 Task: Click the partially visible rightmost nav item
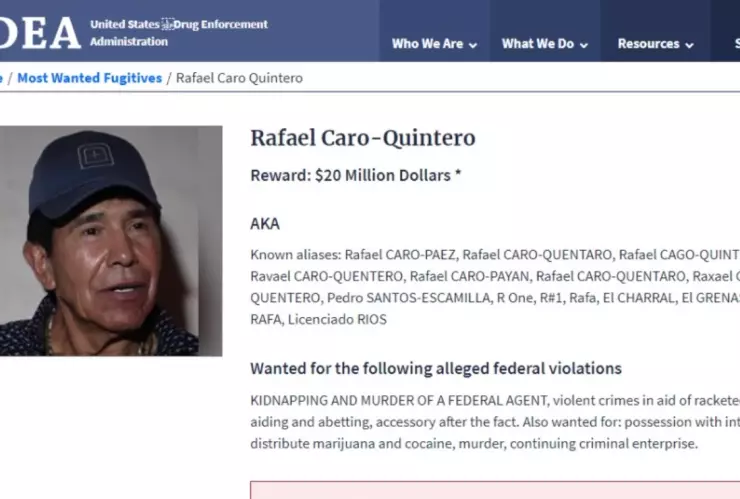click(737, 44)
